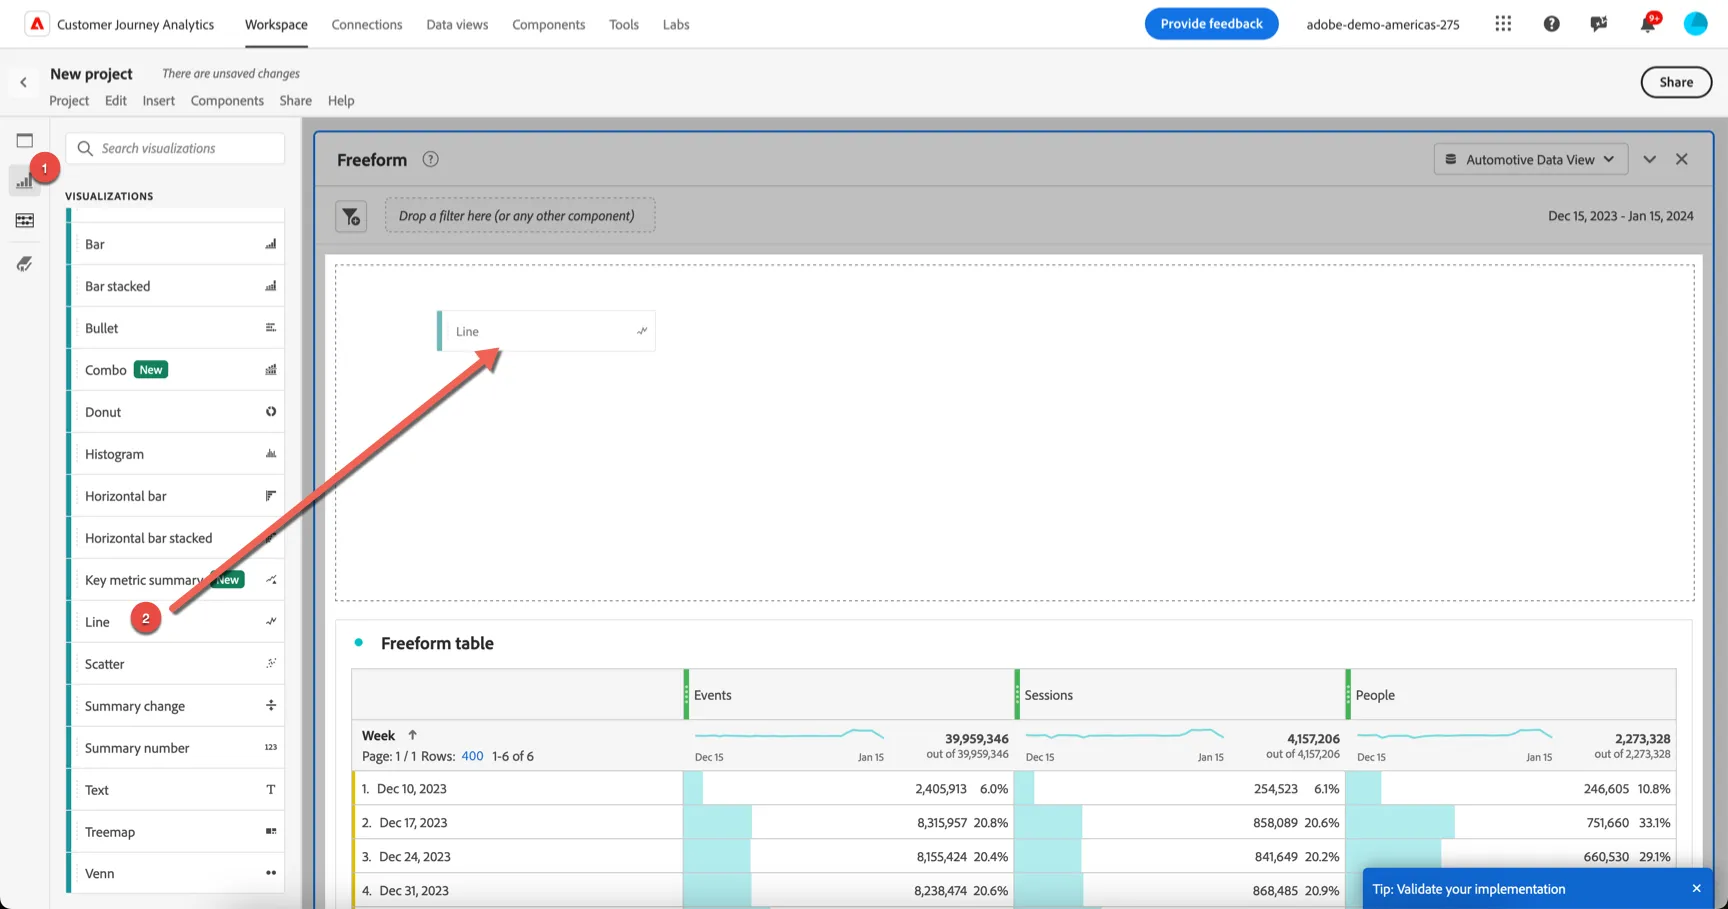Switch to Data views tab
Image resolution: width=1728 pixels, height=909 pixels.
[x=457, y=24]
